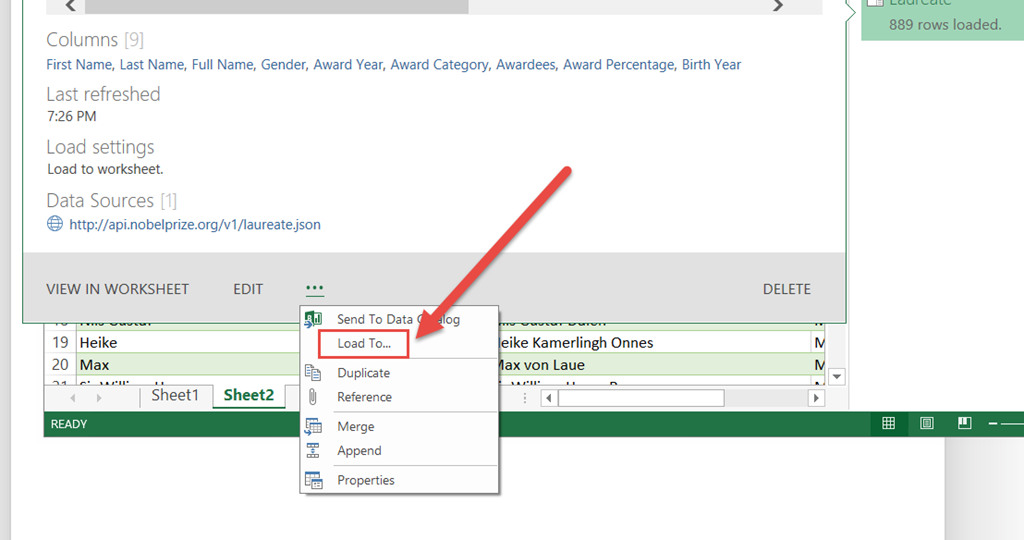This screenshot has height=540, width=1024.
Task: Click the zoom out minus button
Action: 992,424
